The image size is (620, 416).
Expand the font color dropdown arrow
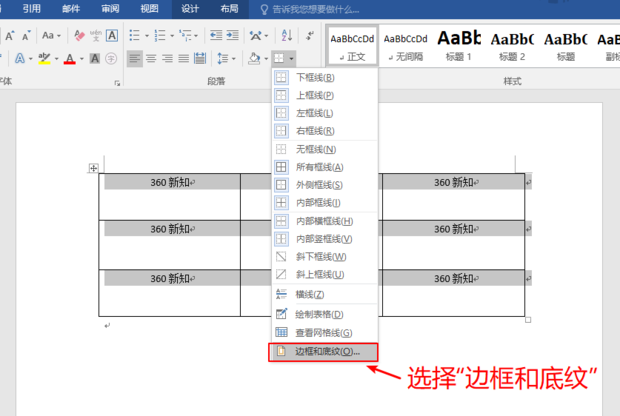(81, 58)
